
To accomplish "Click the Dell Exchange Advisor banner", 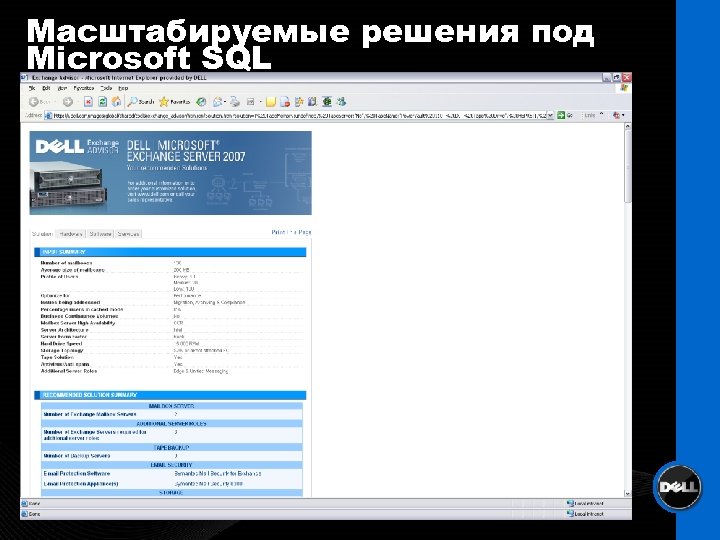I will coord(170,173).
